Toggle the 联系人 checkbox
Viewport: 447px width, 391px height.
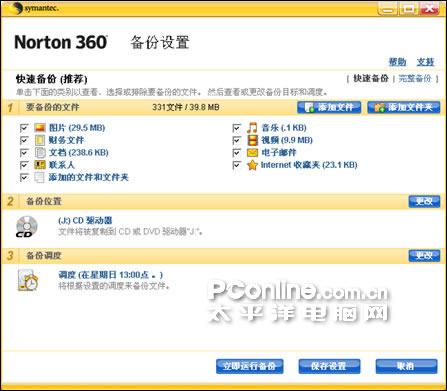(x=24, y=165)
